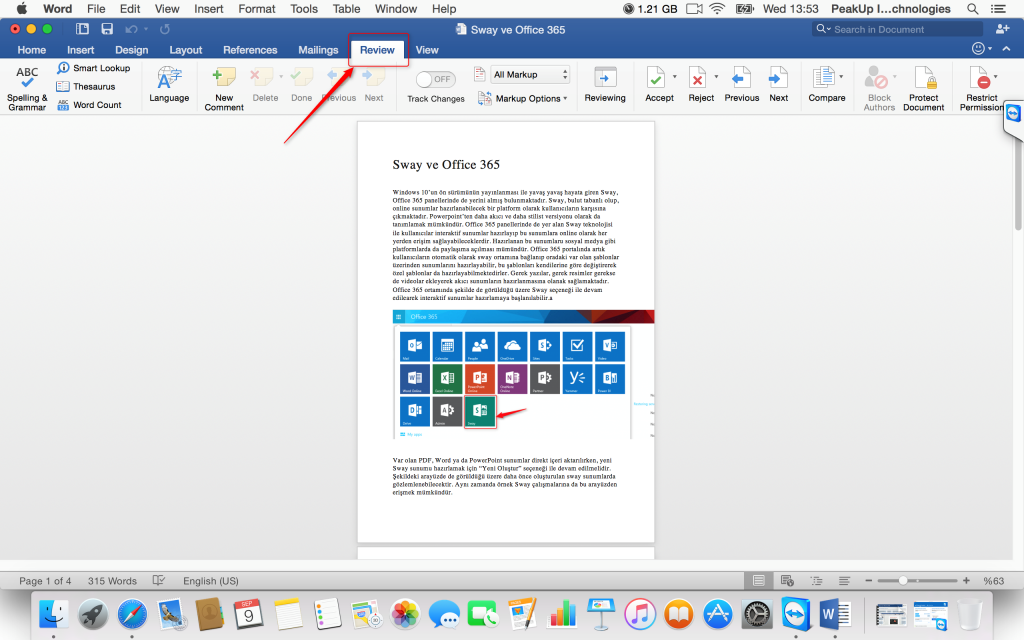Open the Tools menu
1024x640 pixels.
pyautogui.click(x=304, y=9)
